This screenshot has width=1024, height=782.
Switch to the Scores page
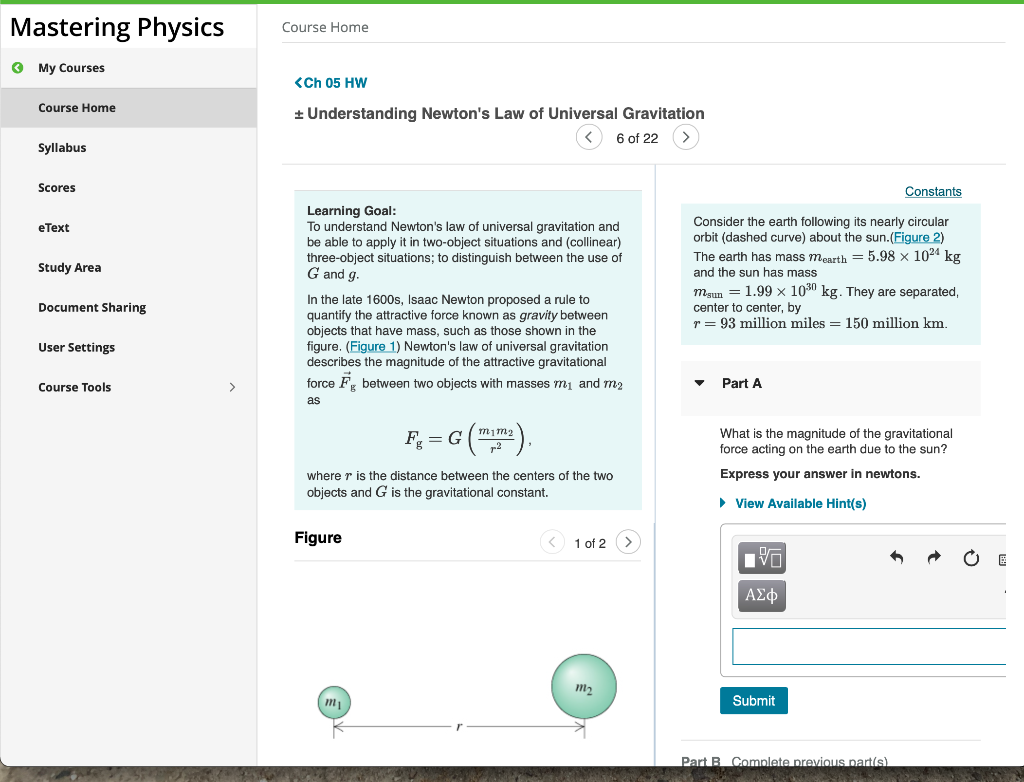[57, 187]
